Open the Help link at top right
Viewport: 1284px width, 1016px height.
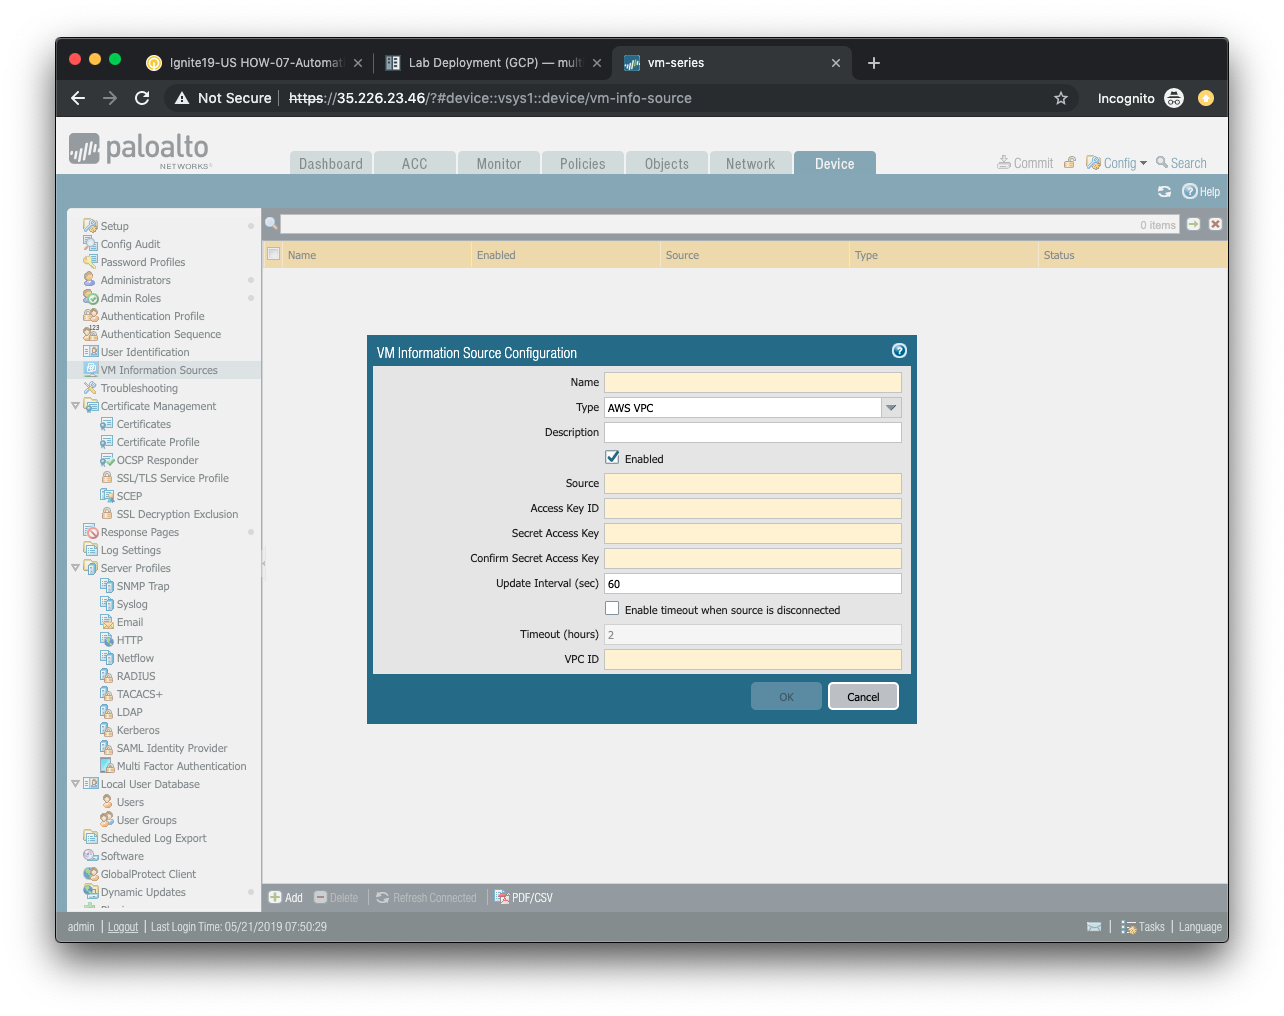[1201, 192]
